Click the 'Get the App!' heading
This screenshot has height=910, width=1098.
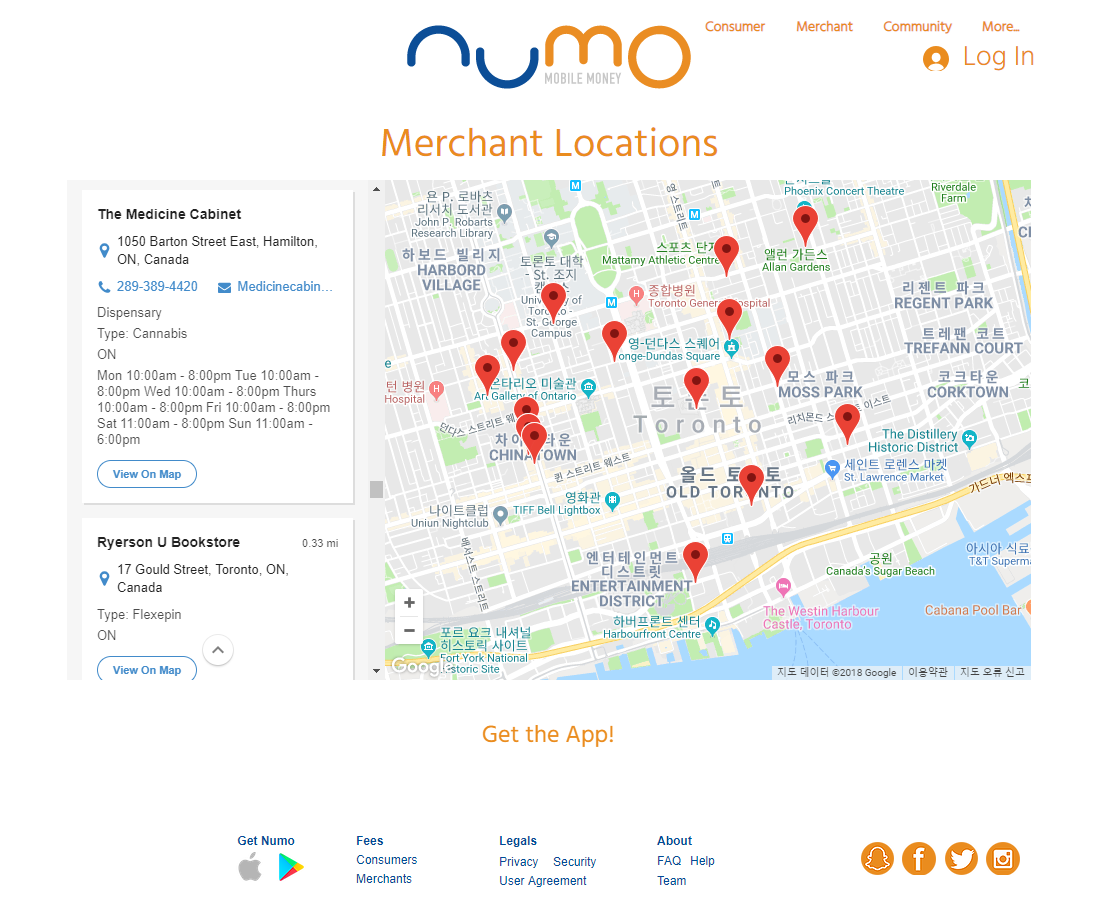click(x=548, y=734)
